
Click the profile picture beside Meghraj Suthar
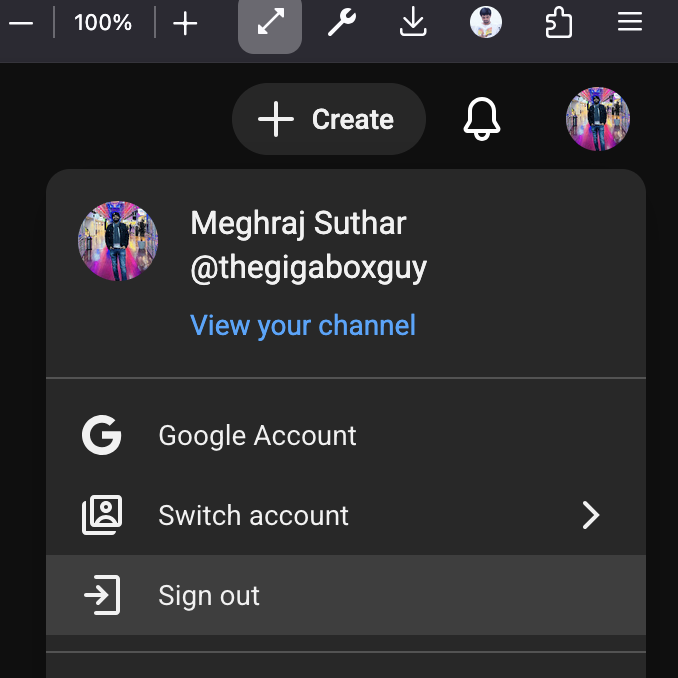pyautogui.click(x=118, y=241)
